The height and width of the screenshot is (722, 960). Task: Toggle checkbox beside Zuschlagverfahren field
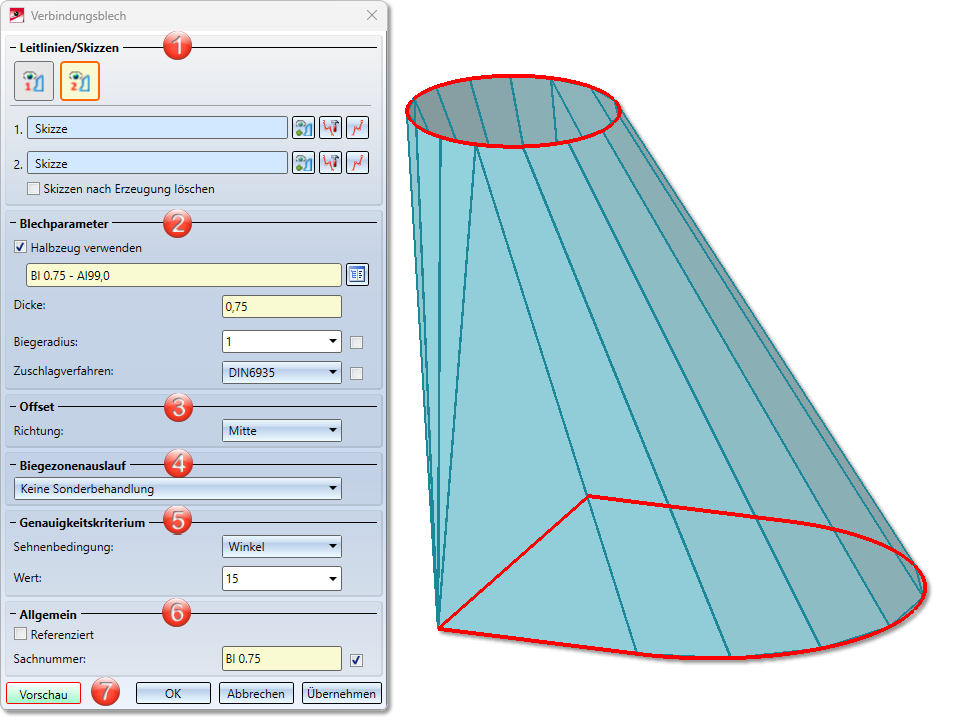pos(356,373)
